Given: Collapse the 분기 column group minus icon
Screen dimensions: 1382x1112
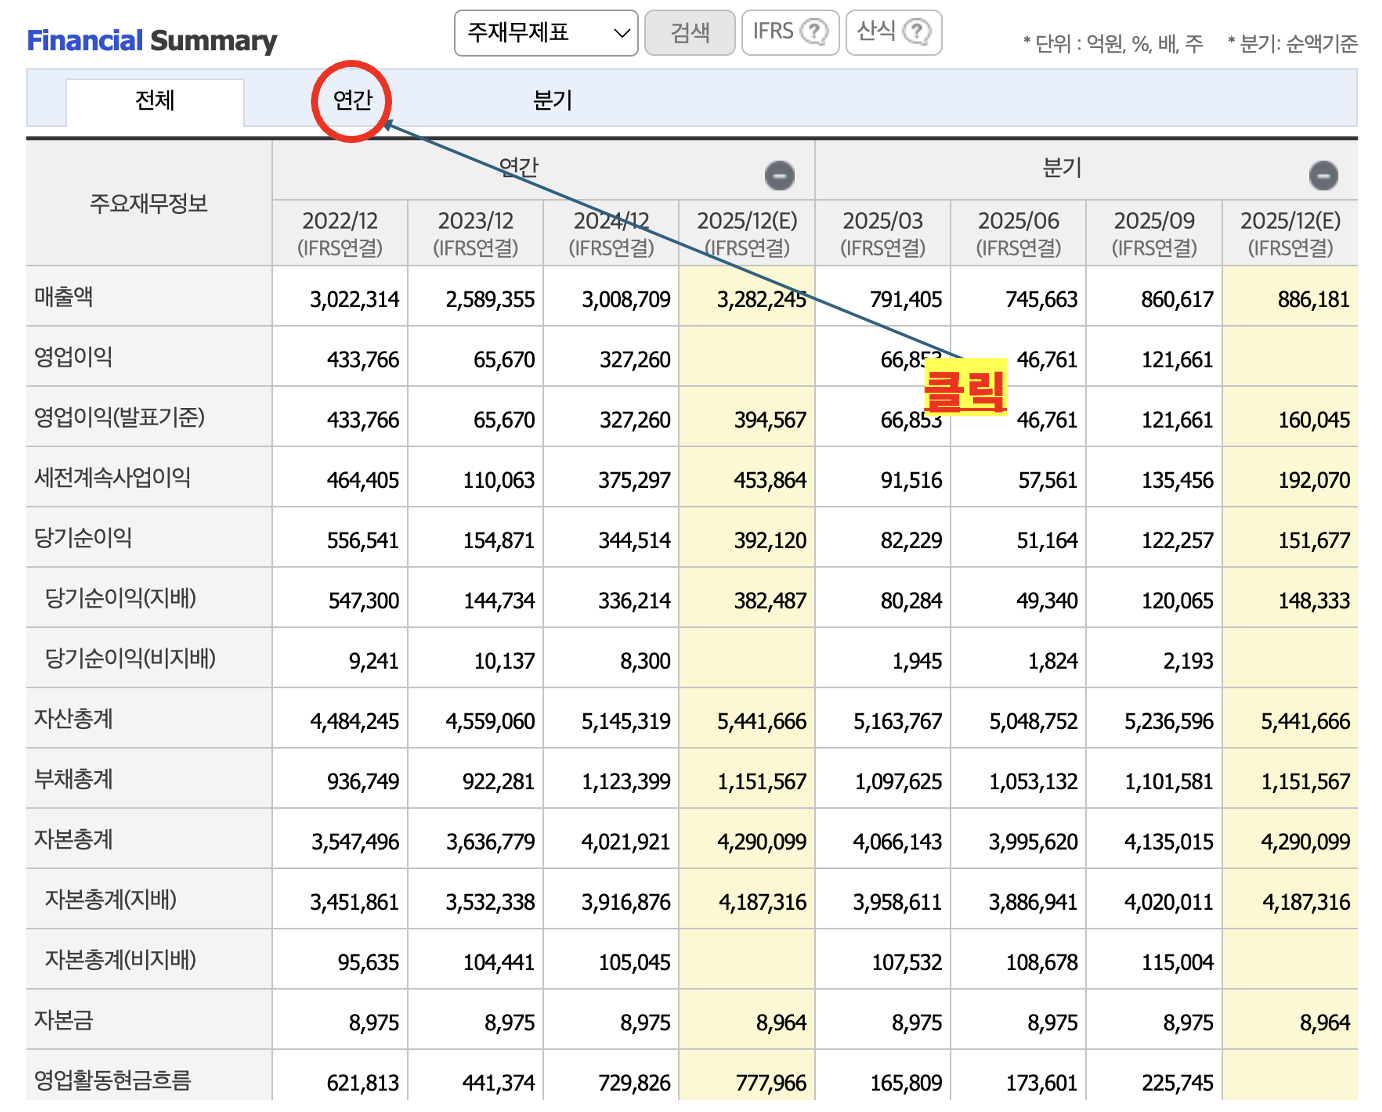Looking at the screenshot, I should pyautogui.click(x=1323, y=176).
